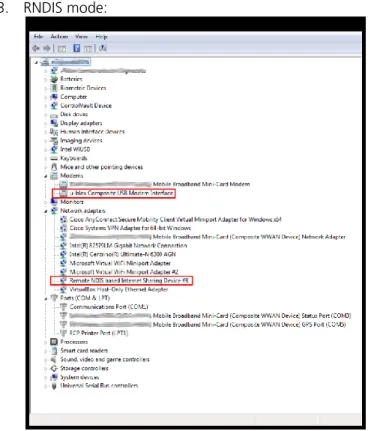
Task: Collapse the Network adapters node
Action: [x=46, y=211]
